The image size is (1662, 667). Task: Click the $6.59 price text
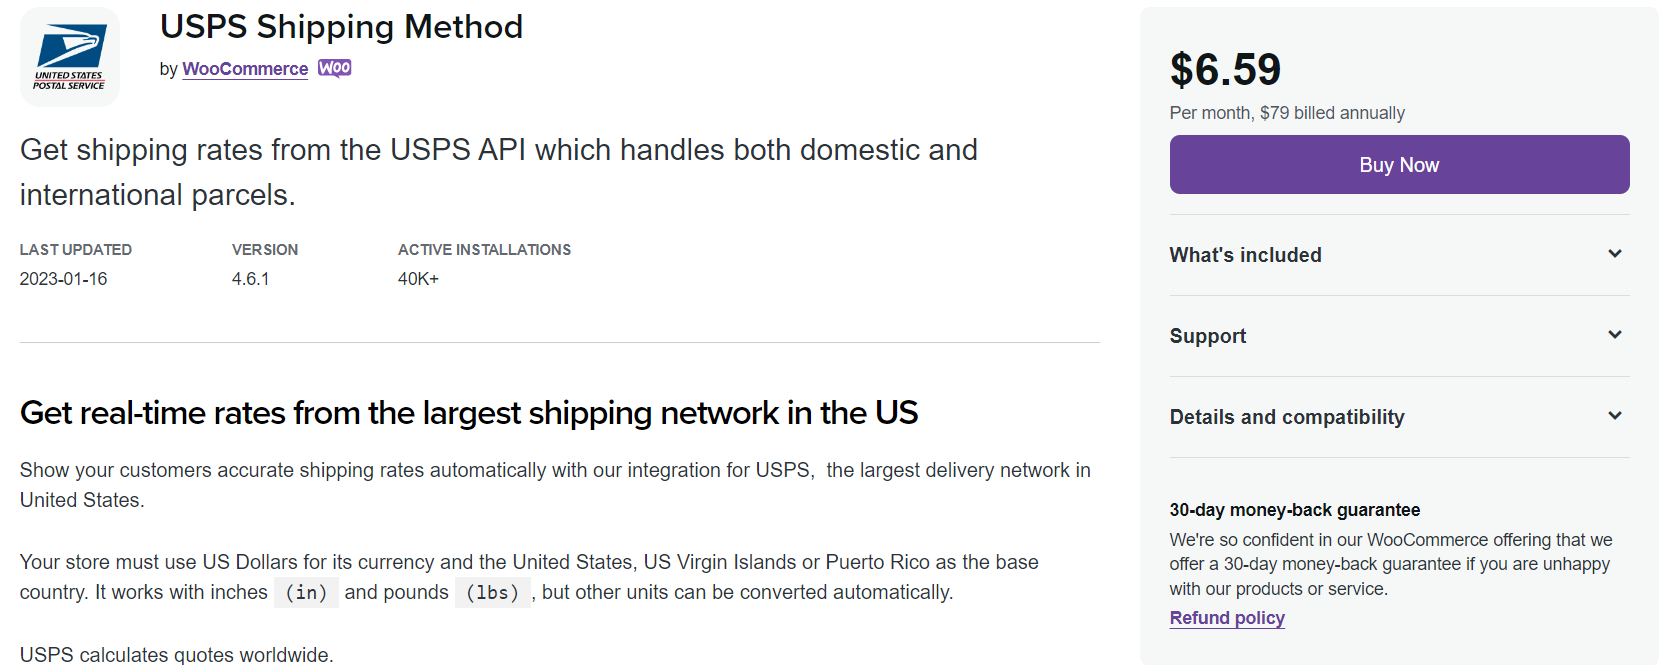(x=1225, y=69)
